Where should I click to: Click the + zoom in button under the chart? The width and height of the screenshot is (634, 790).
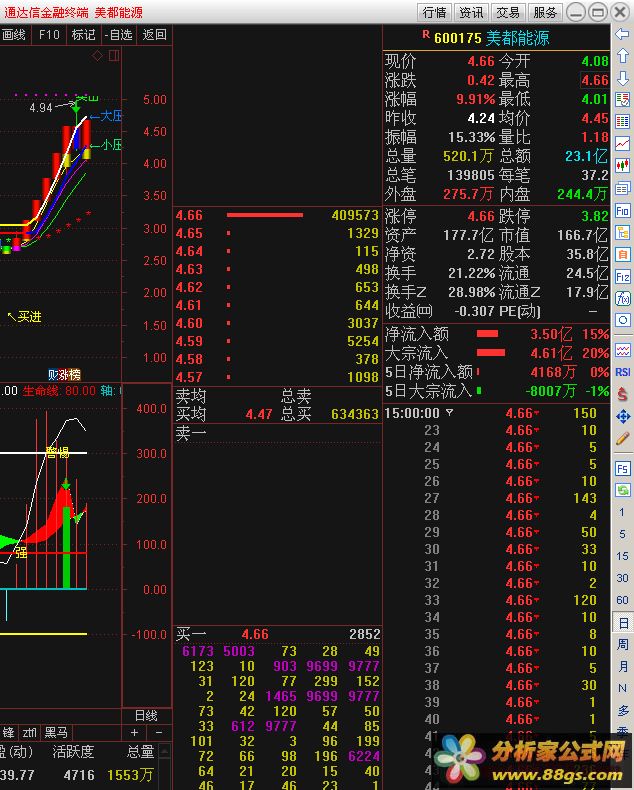(x=135, y=732)
